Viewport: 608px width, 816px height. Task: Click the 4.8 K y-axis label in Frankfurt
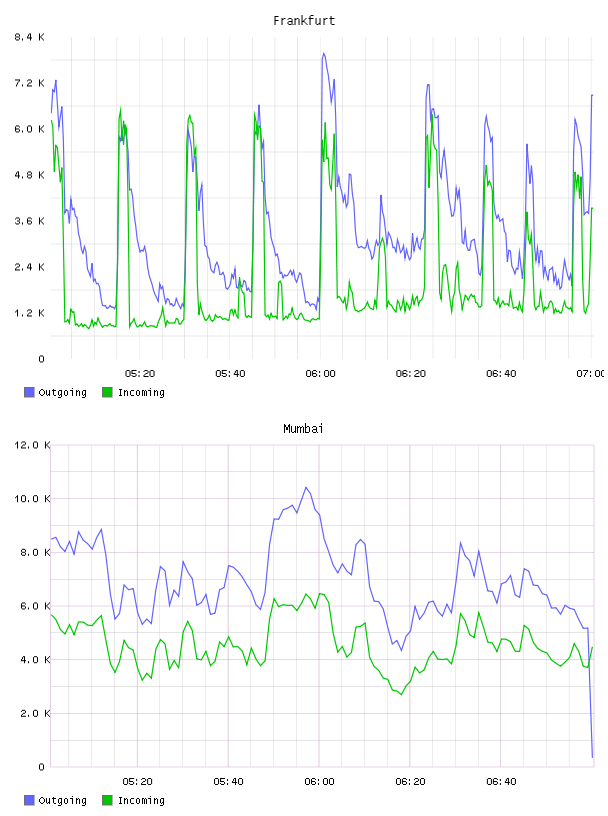(30, 175)
